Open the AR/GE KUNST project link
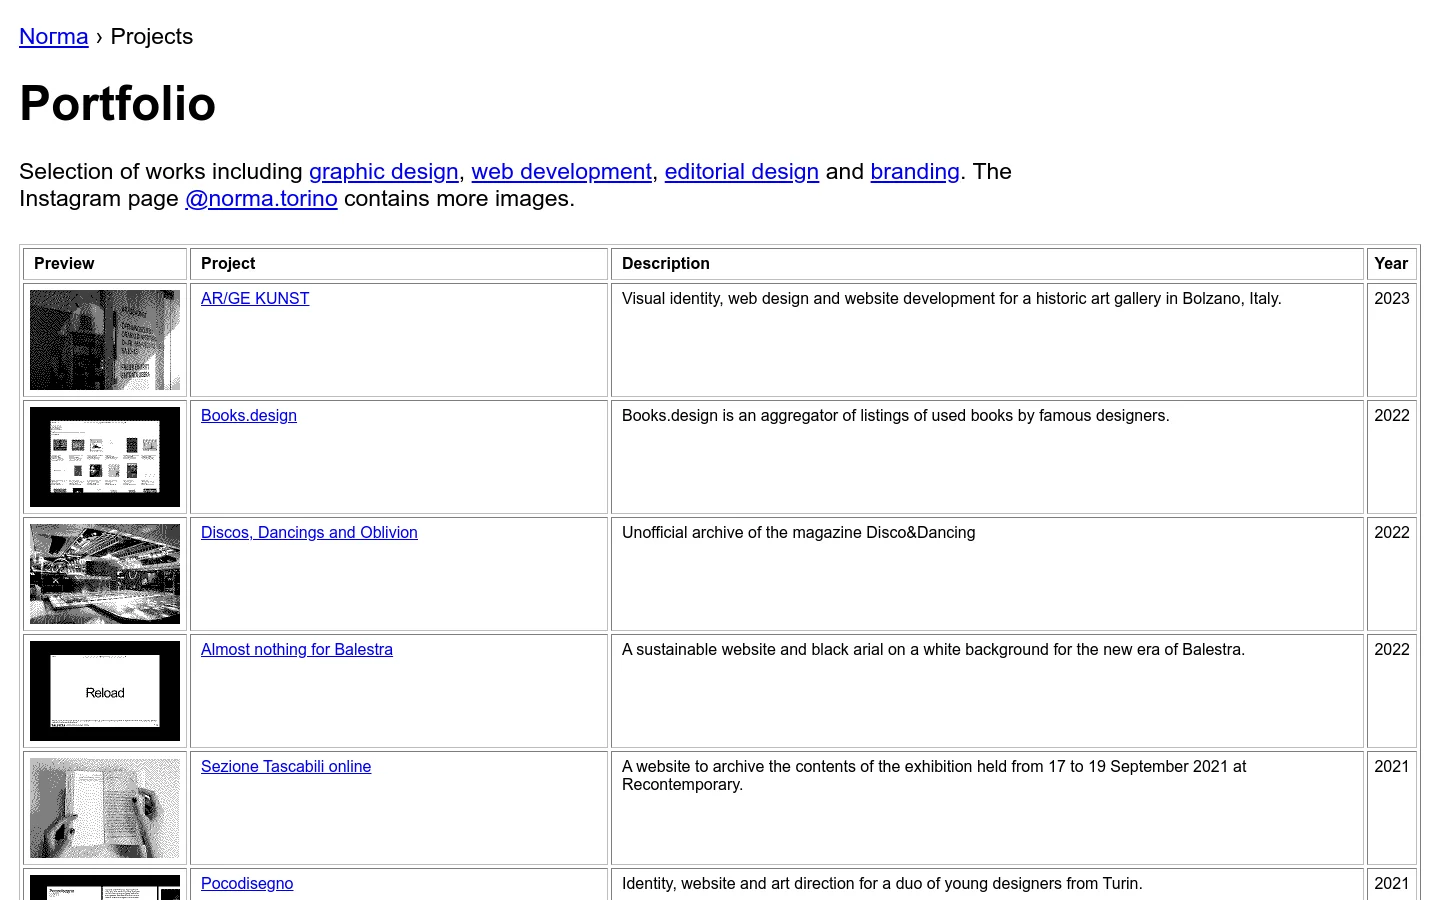Image resolution: width=1440 pixels, height=900 pixels. [255, 299]
